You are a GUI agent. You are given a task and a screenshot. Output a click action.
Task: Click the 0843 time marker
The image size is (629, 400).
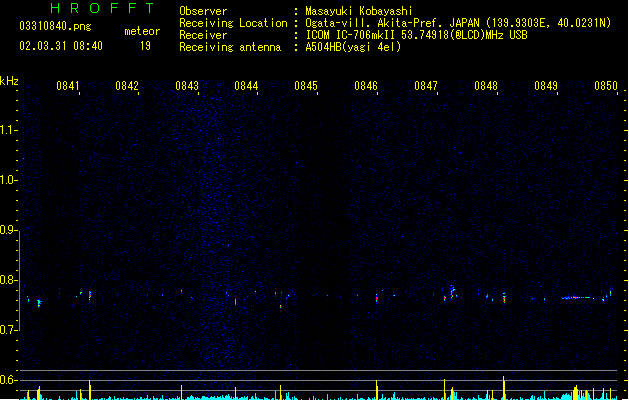tap(187, 86)
